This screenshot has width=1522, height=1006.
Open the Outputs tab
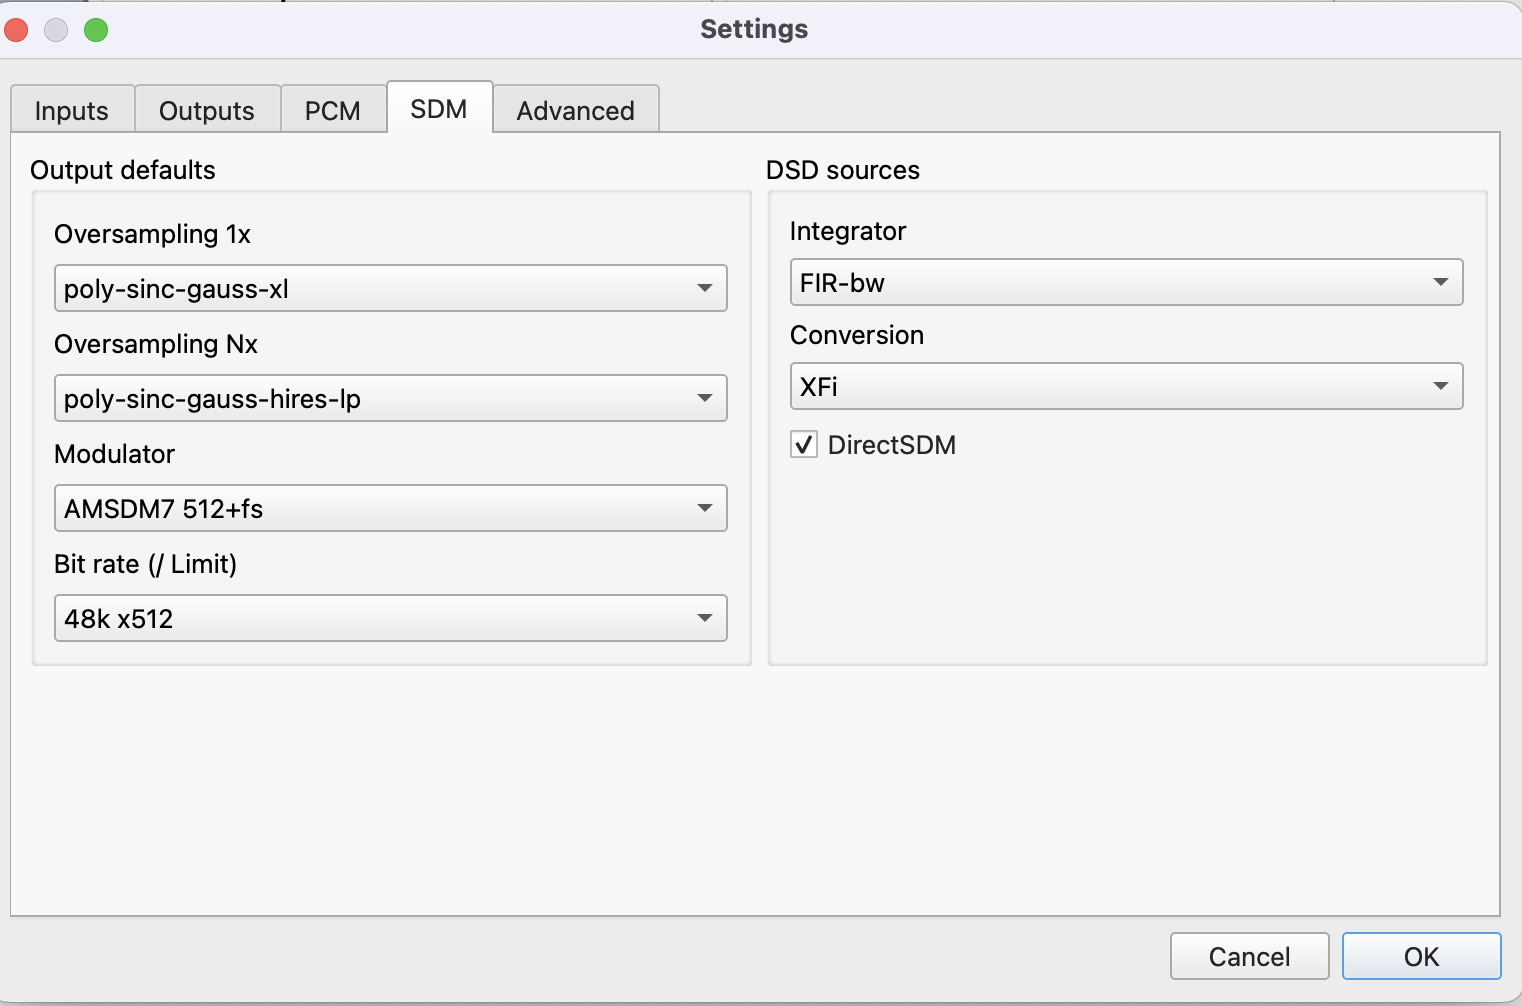pos(207,110)
